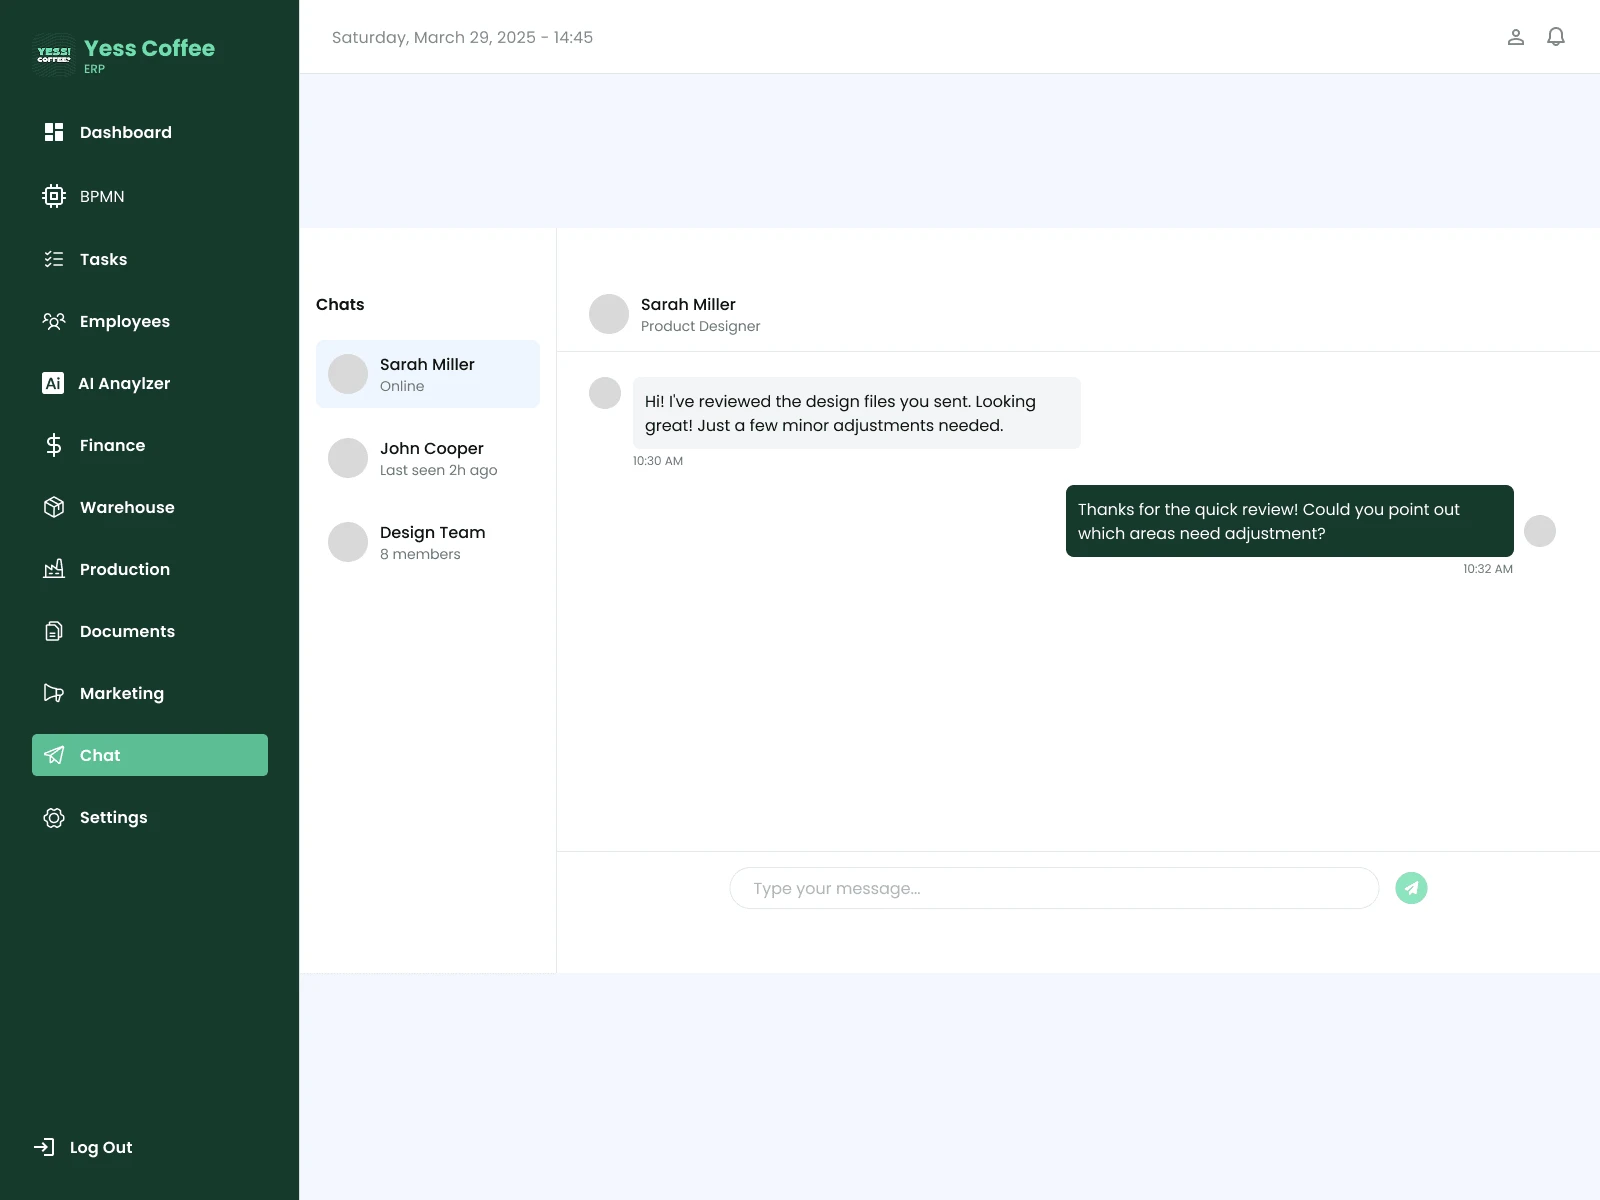Open the John Cooper conversation name
This screenshot has width=1600, height=1200.
pyautogui.click(x=432, y=448)
